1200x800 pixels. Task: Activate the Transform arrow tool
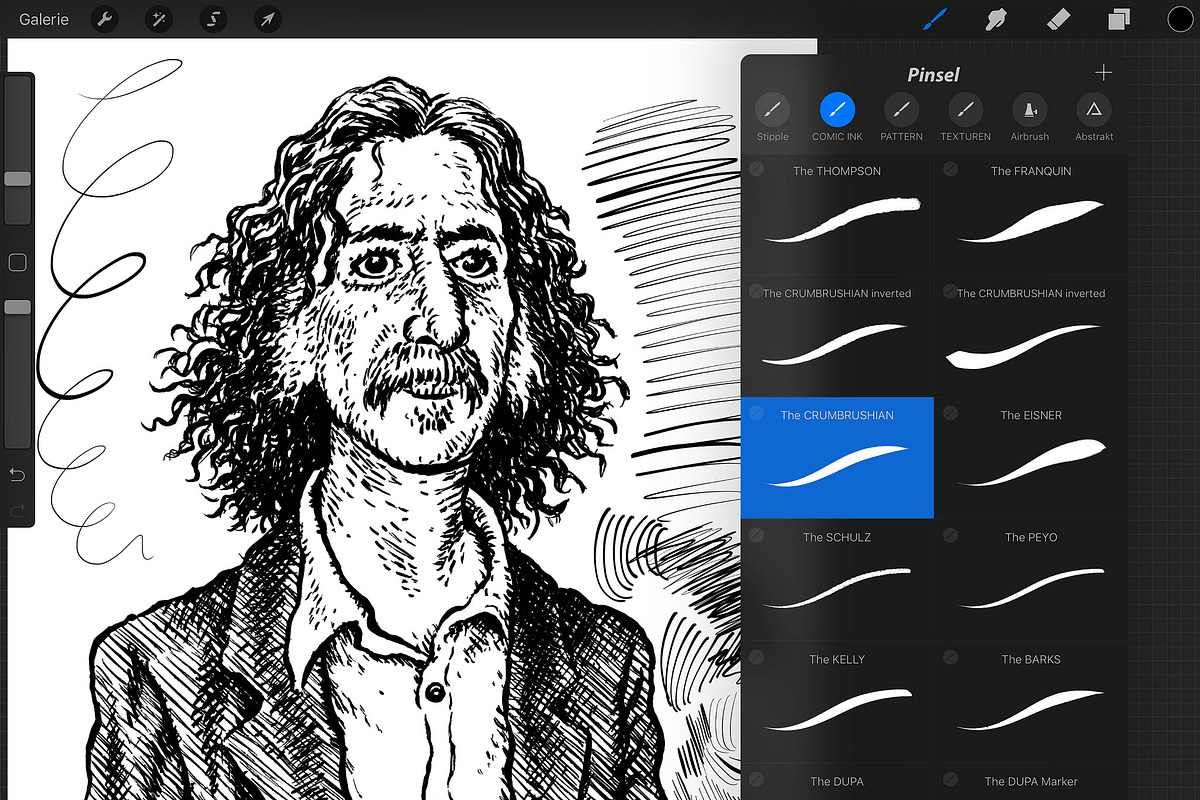click(267, 19)
